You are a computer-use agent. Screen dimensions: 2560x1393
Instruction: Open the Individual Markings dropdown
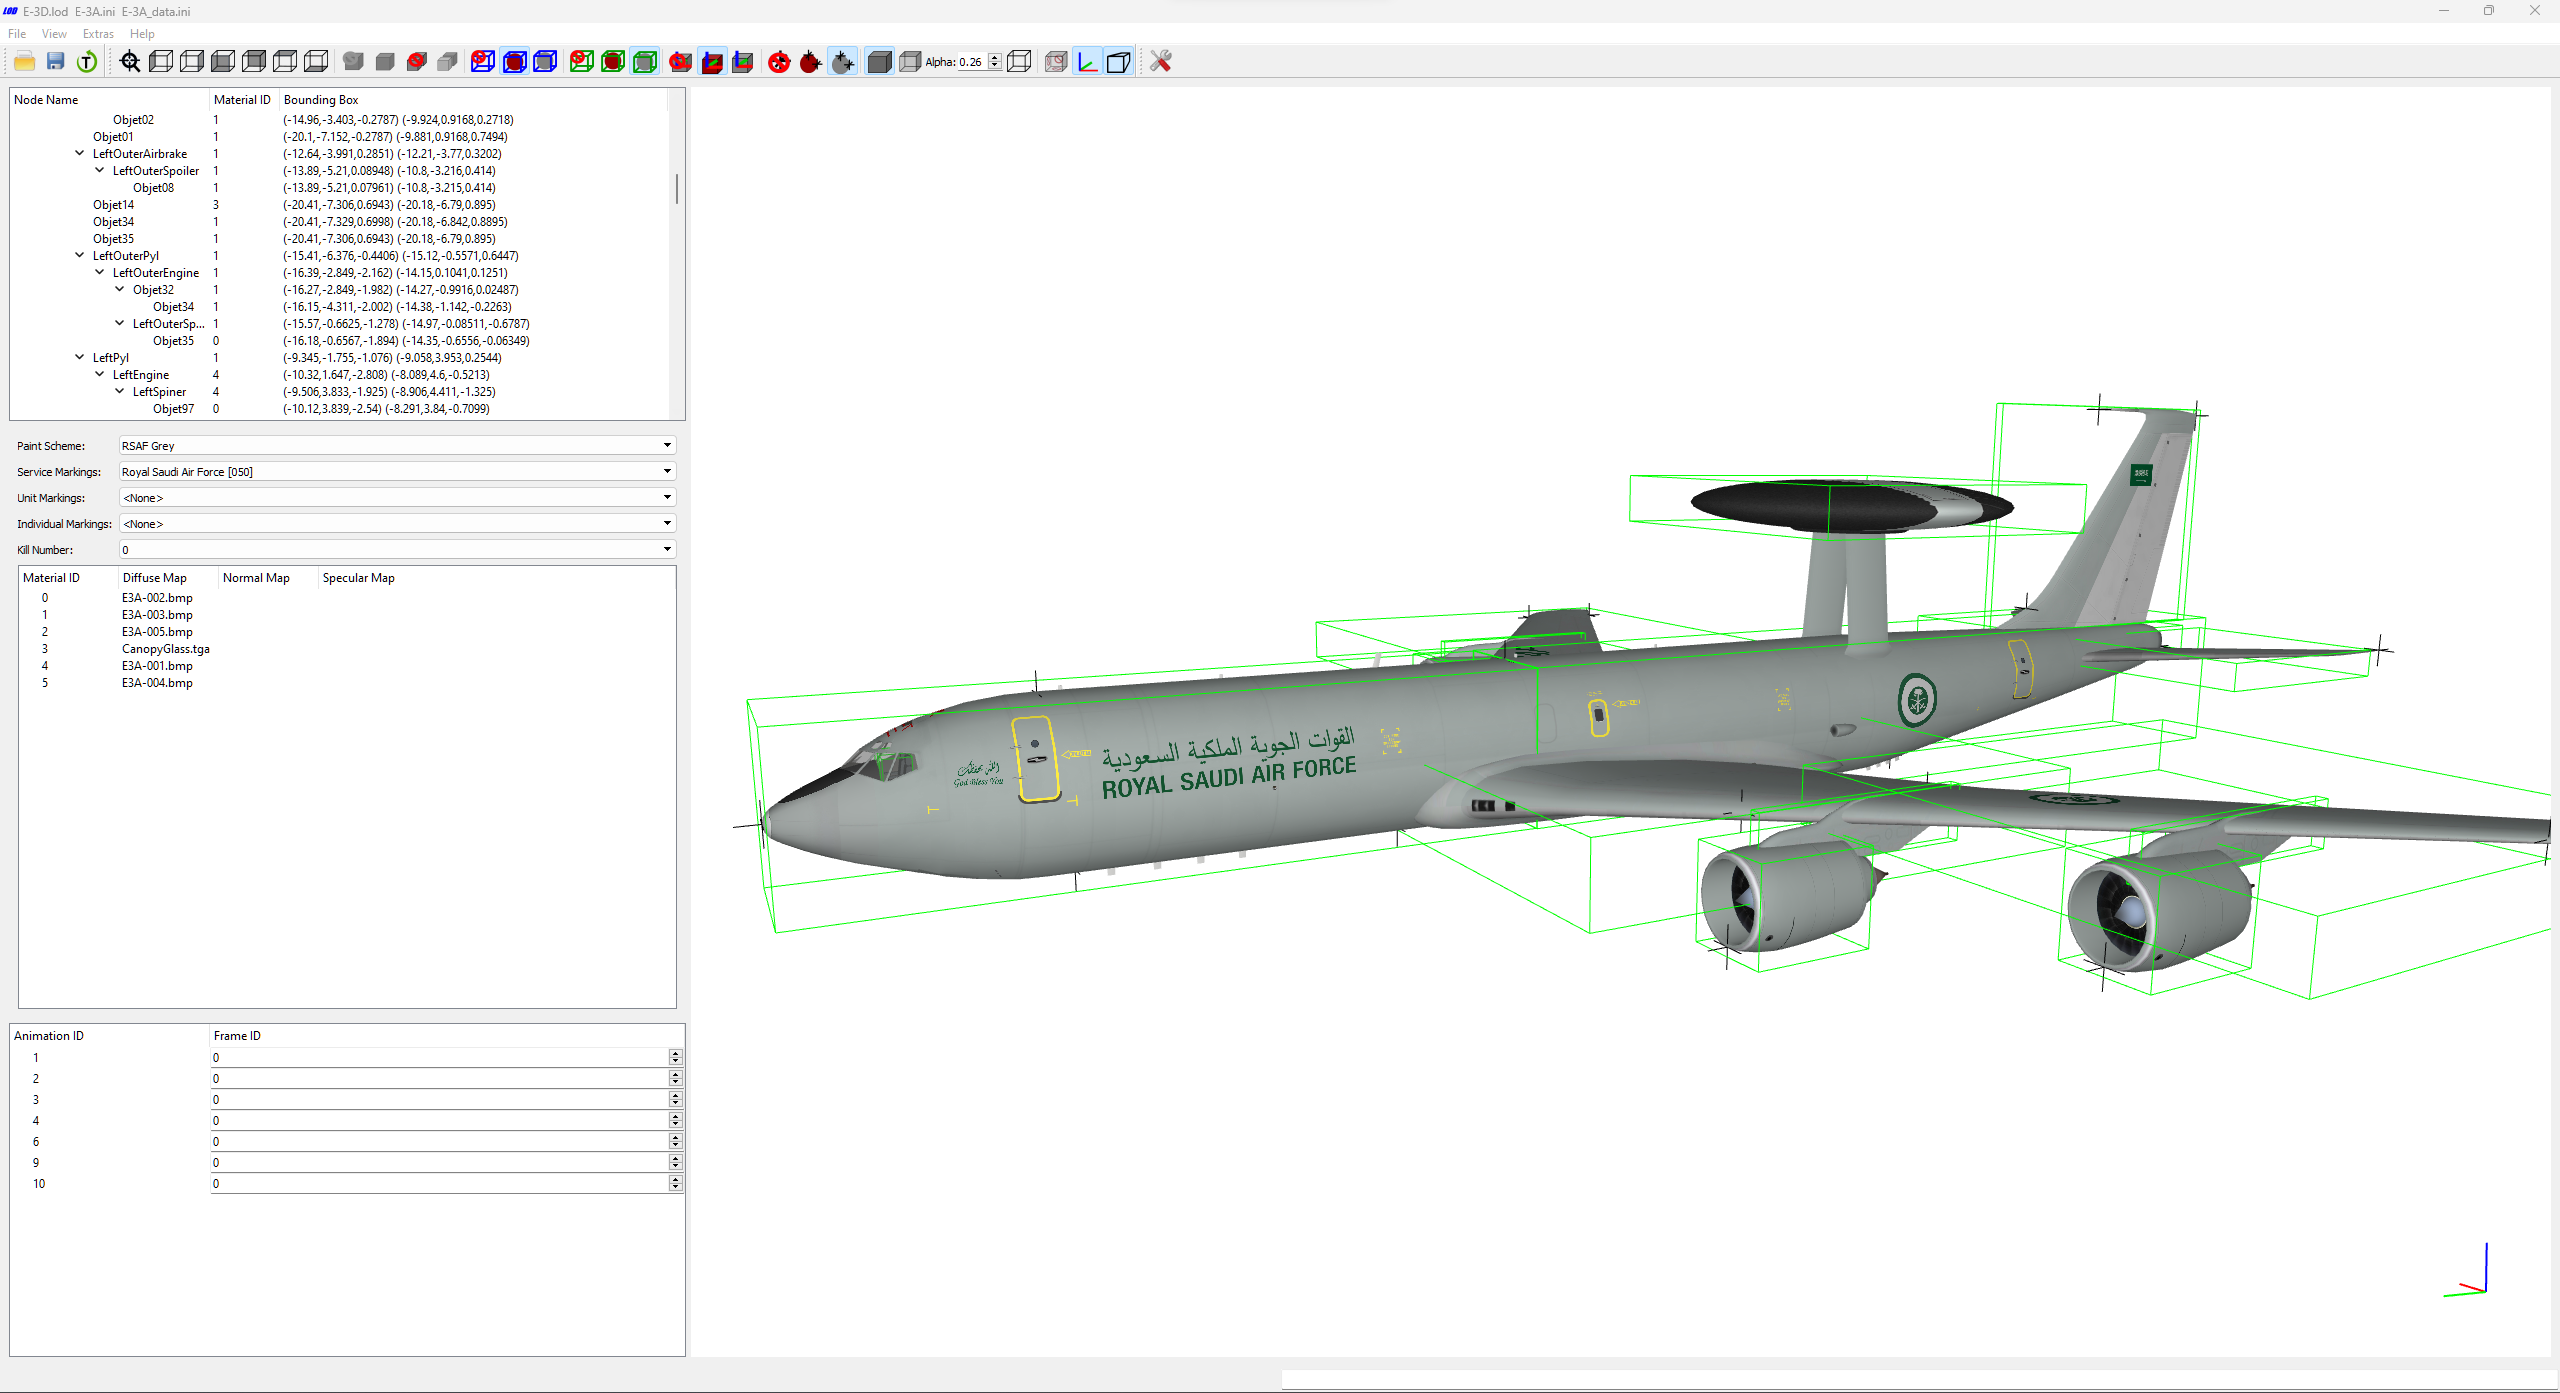(x=397, y=524)
